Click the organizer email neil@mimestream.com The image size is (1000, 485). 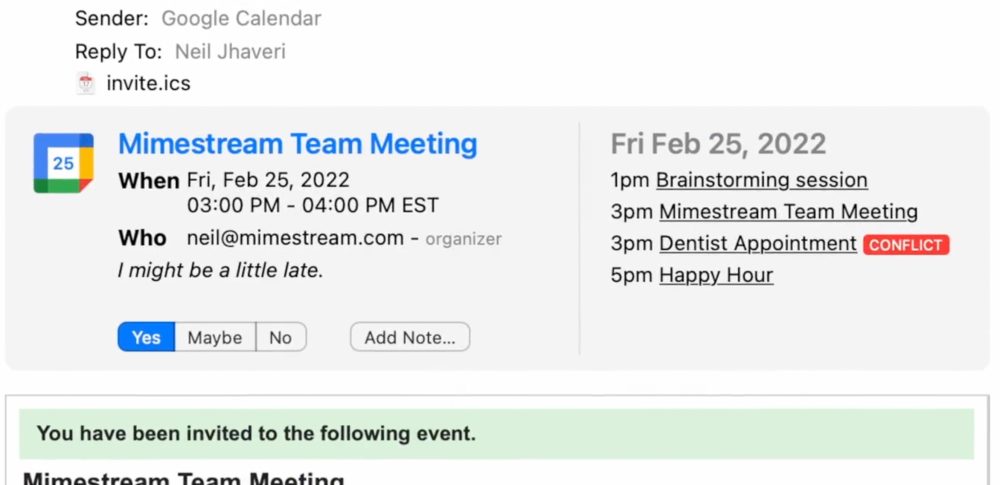[294, 238]
